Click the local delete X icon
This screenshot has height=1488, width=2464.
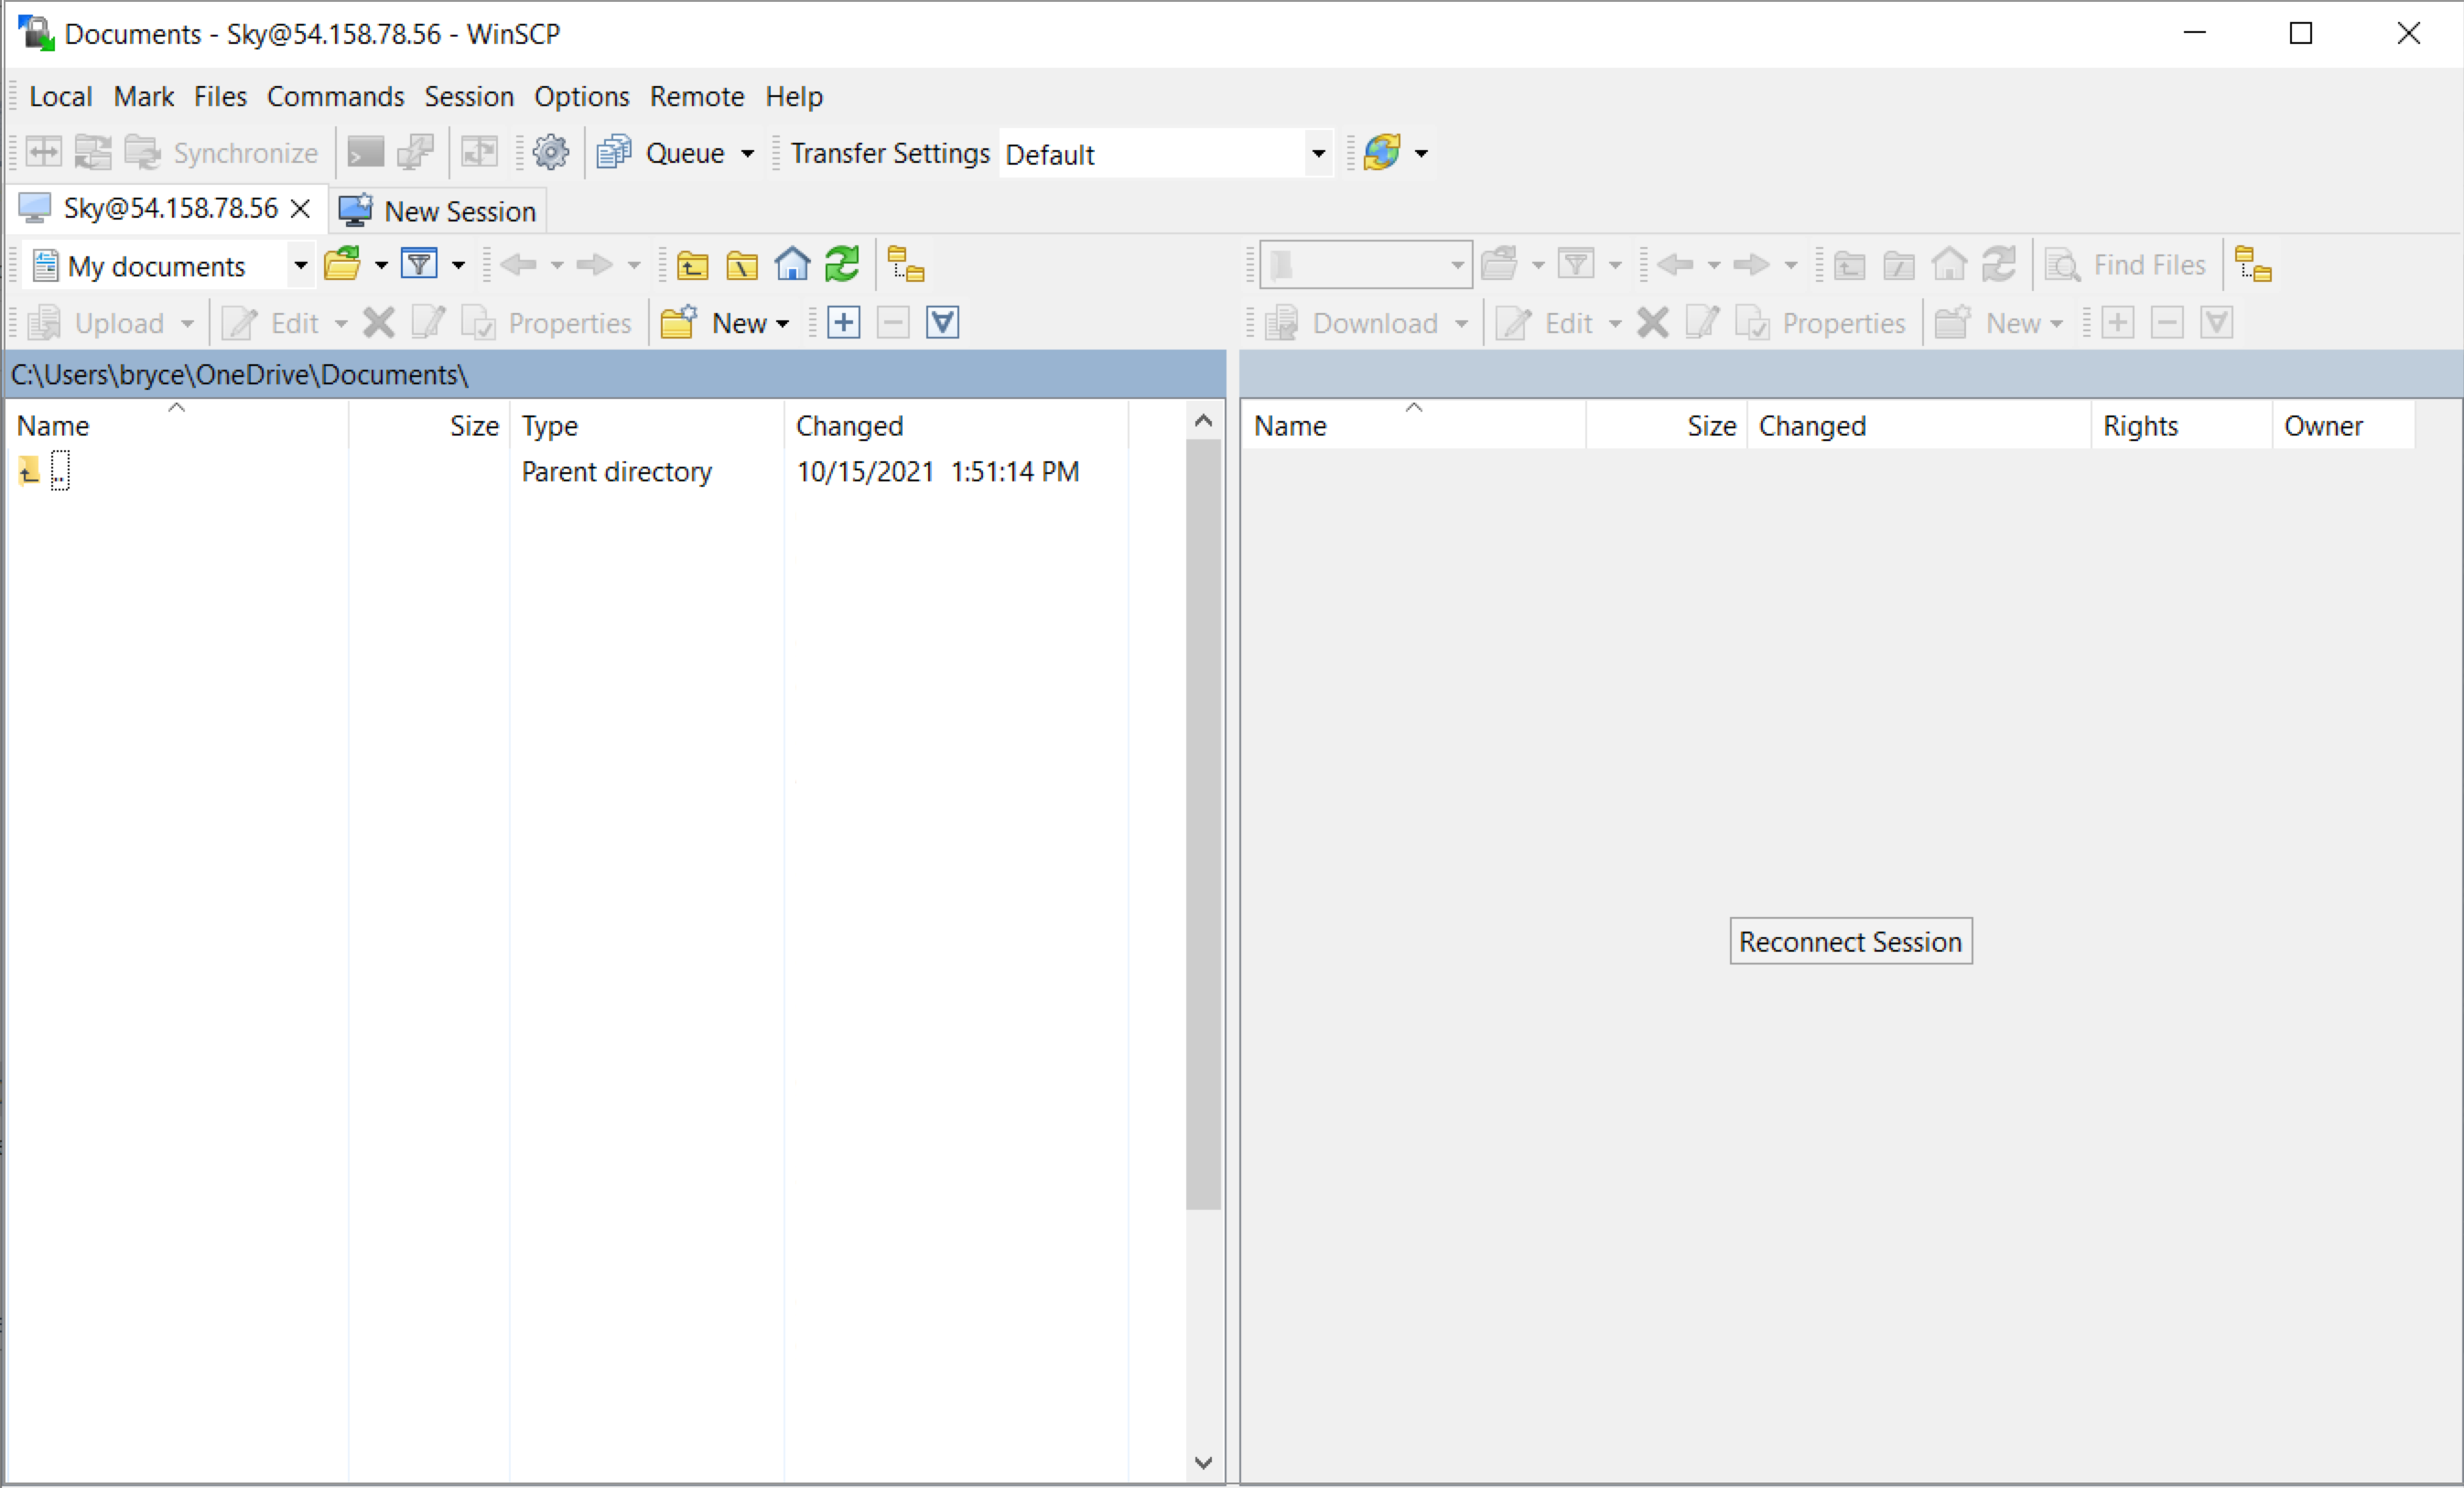379,323
